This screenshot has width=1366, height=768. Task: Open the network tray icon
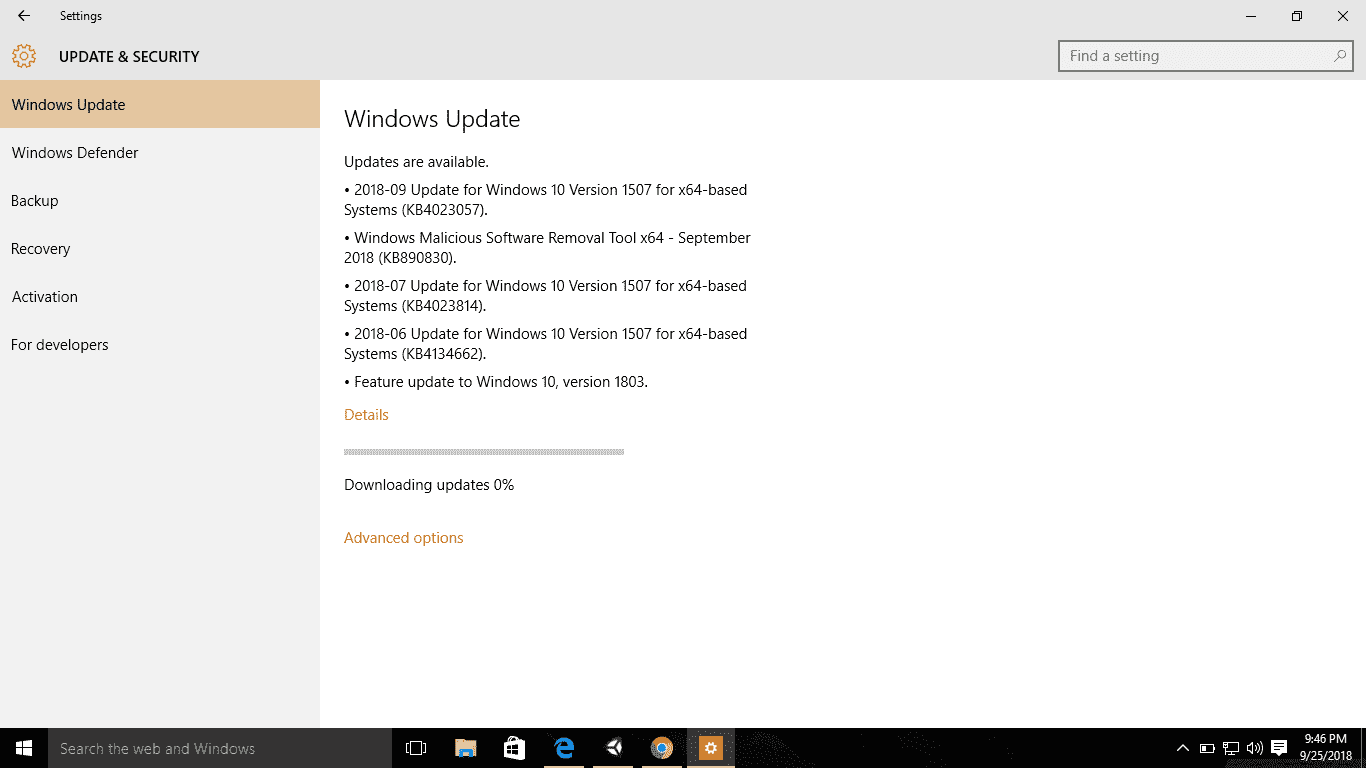coord(1231,748)
